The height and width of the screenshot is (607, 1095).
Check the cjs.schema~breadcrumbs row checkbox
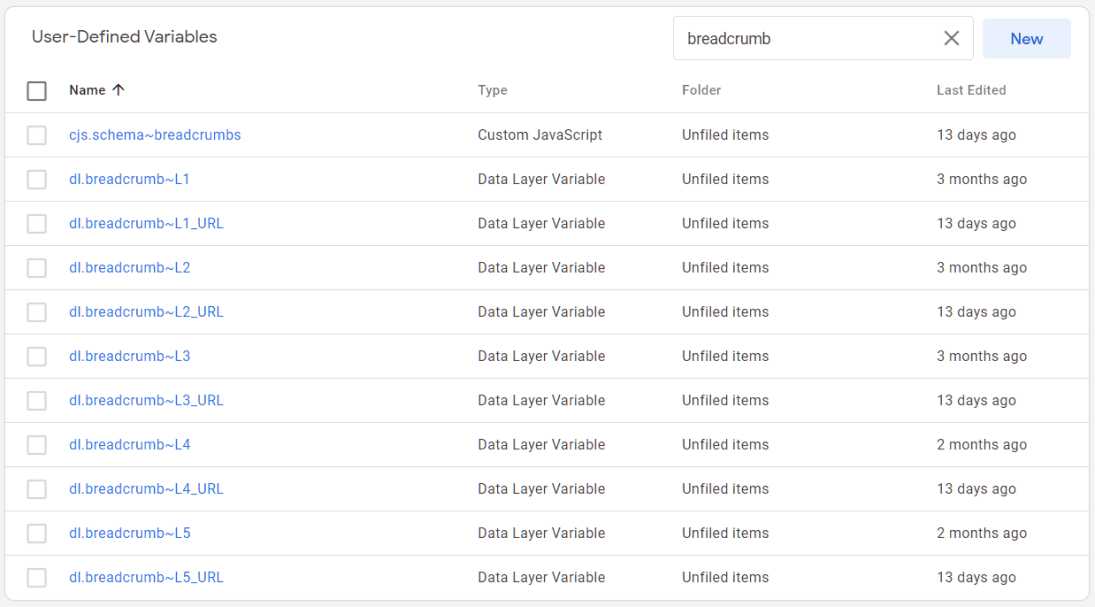point(37,134)
